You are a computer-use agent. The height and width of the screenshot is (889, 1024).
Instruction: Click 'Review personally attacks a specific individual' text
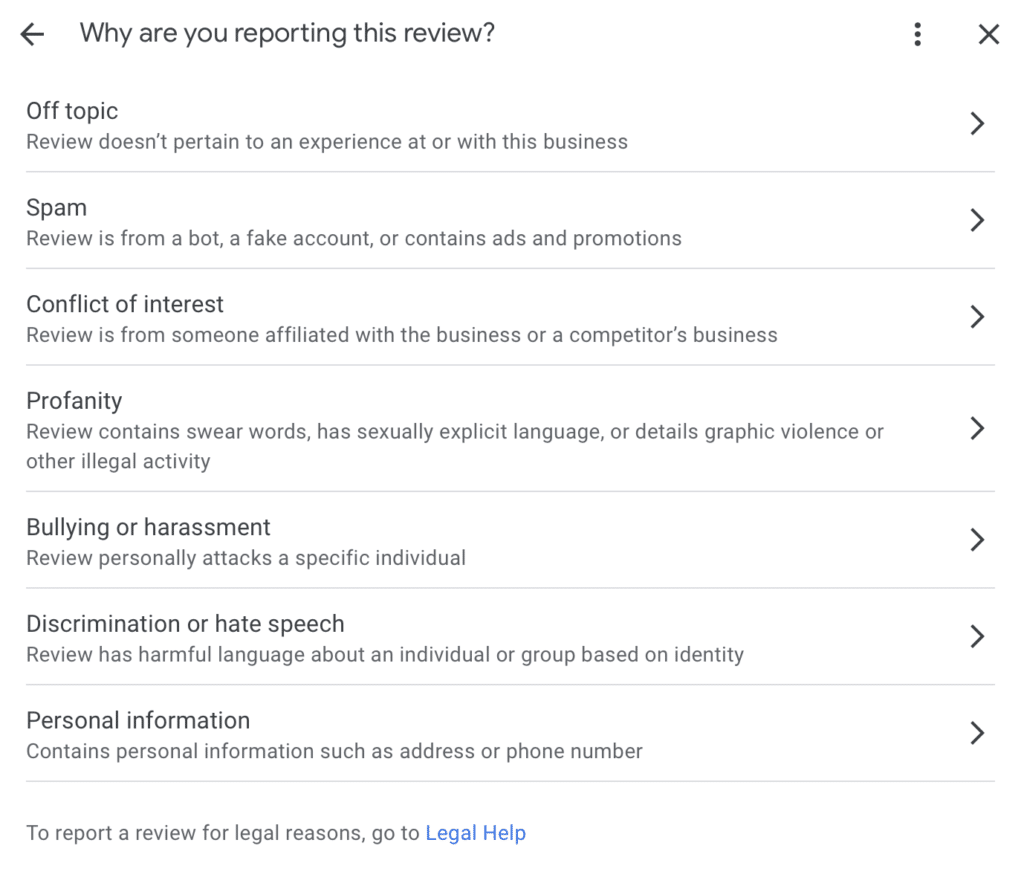246,558
